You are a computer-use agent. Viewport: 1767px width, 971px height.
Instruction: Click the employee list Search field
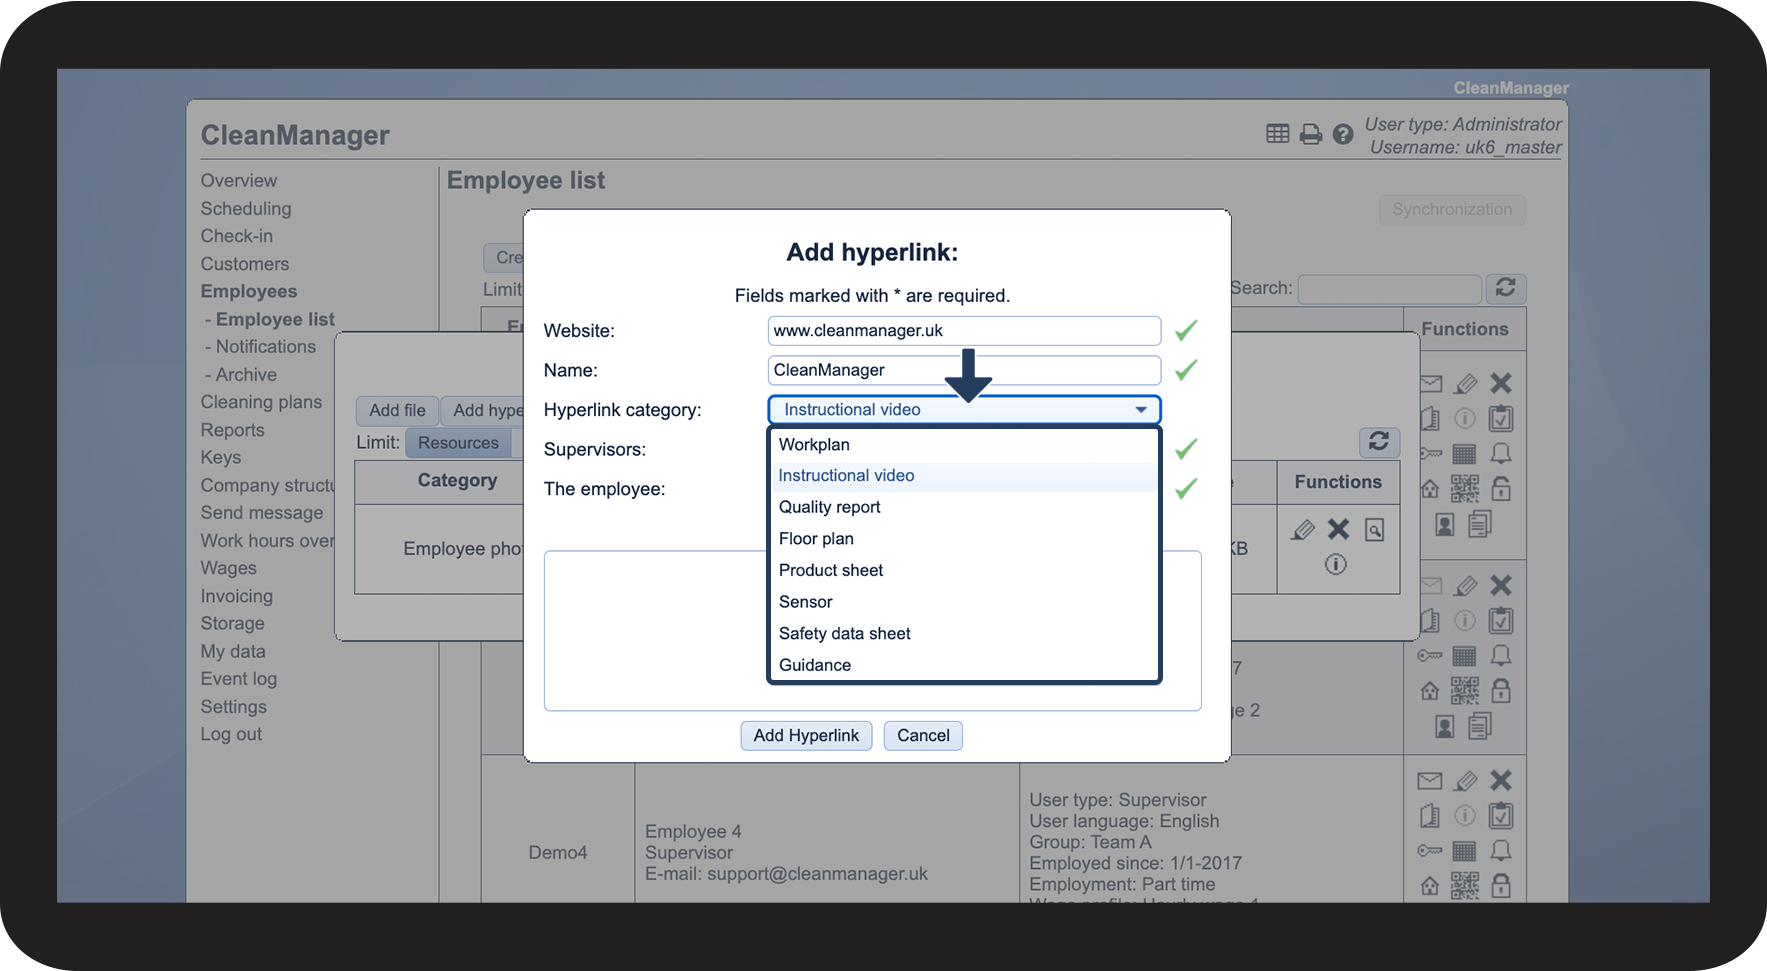[1389, 289]
